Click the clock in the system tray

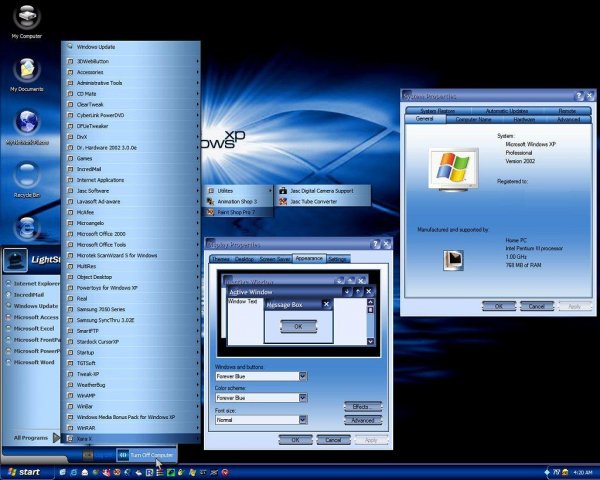tap(583, 473)
